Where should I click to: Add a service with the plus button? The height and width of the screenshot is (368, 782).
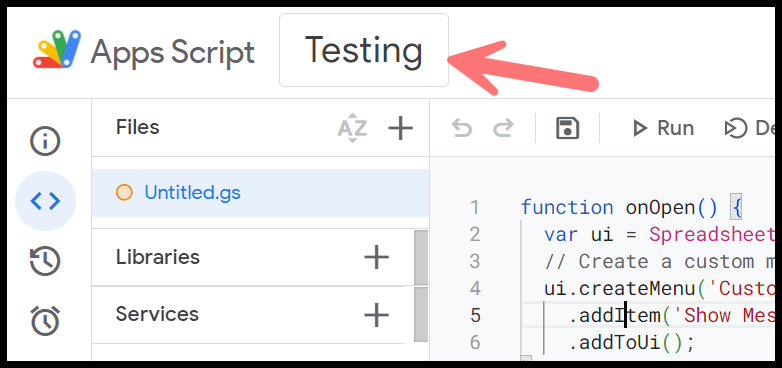pyautogui.click(x=376, y=314)
